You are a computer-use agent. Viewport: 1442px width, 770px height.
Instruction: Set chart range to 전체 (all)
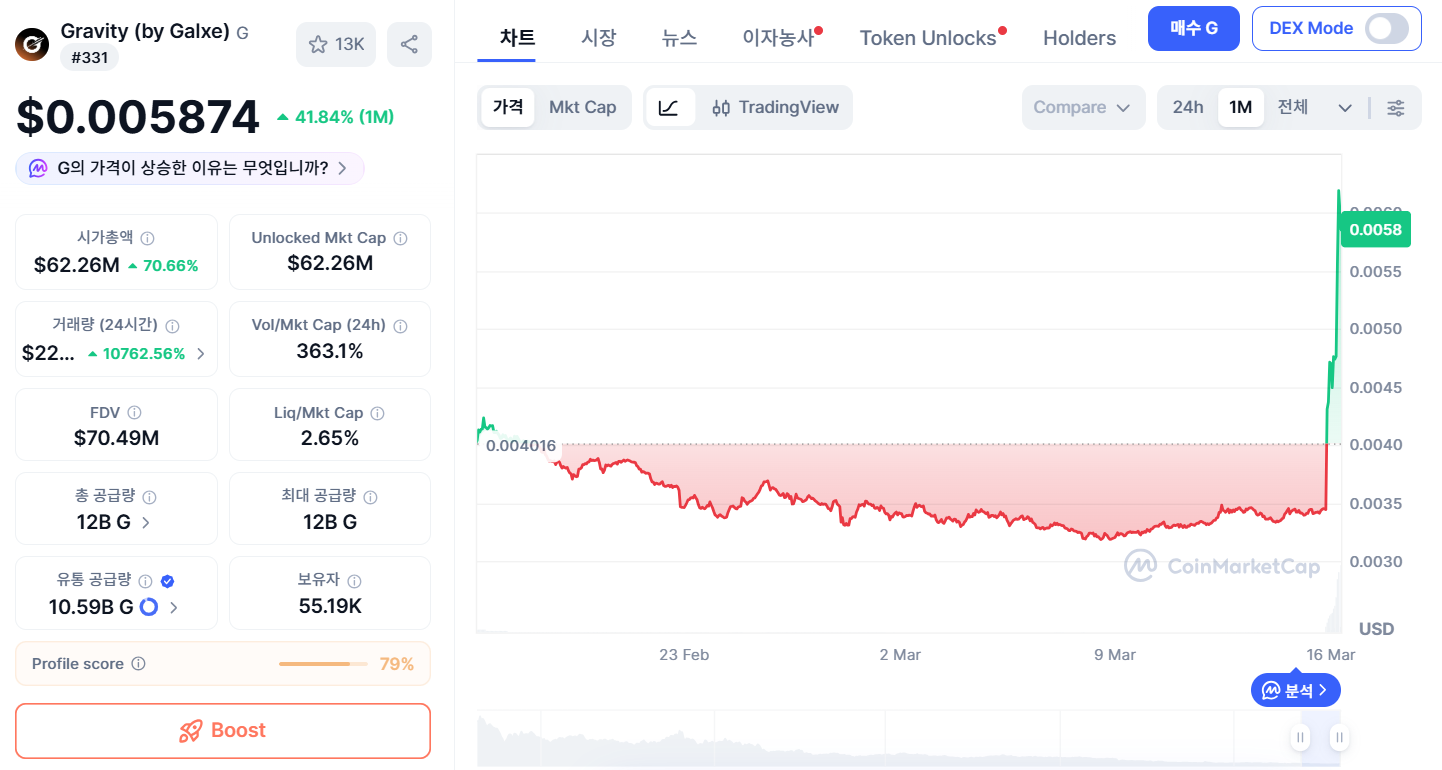tap(1293, 108)
